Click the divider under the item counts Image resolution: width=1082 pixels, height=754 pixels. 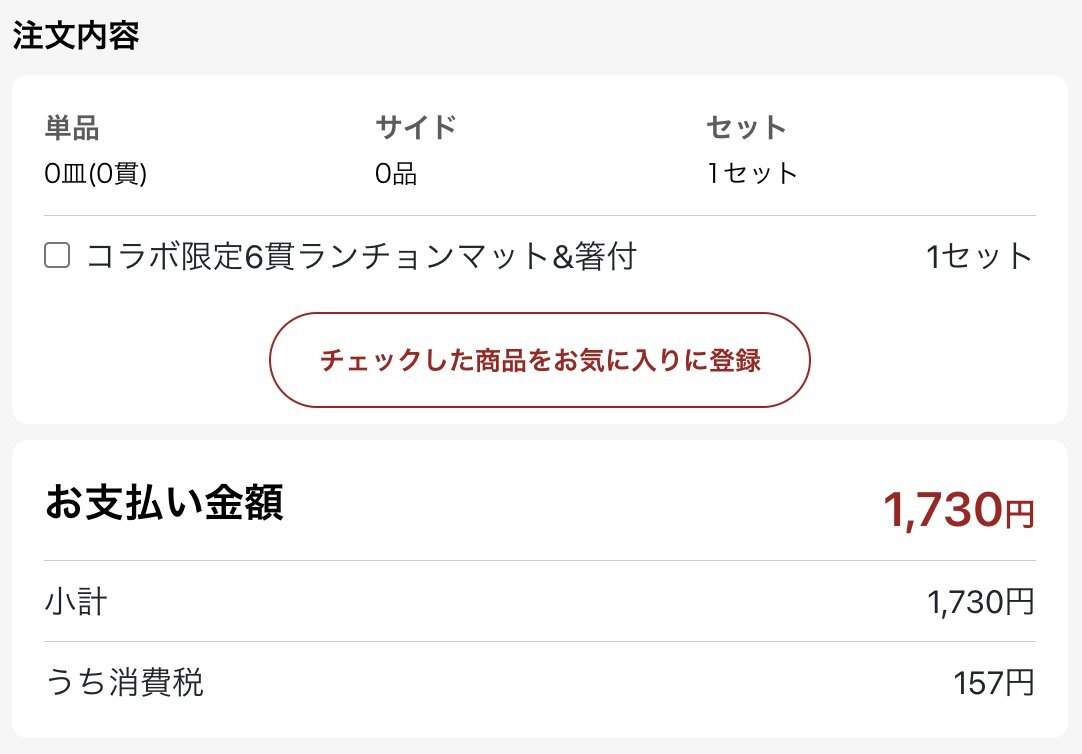[540, 212]
